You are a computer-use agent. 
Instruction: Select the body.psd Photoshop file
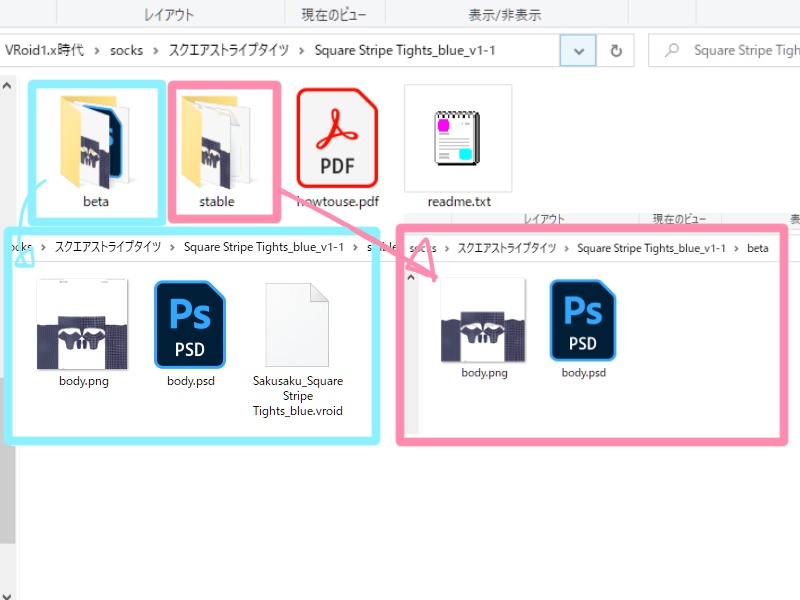click(x=190, y=323)
